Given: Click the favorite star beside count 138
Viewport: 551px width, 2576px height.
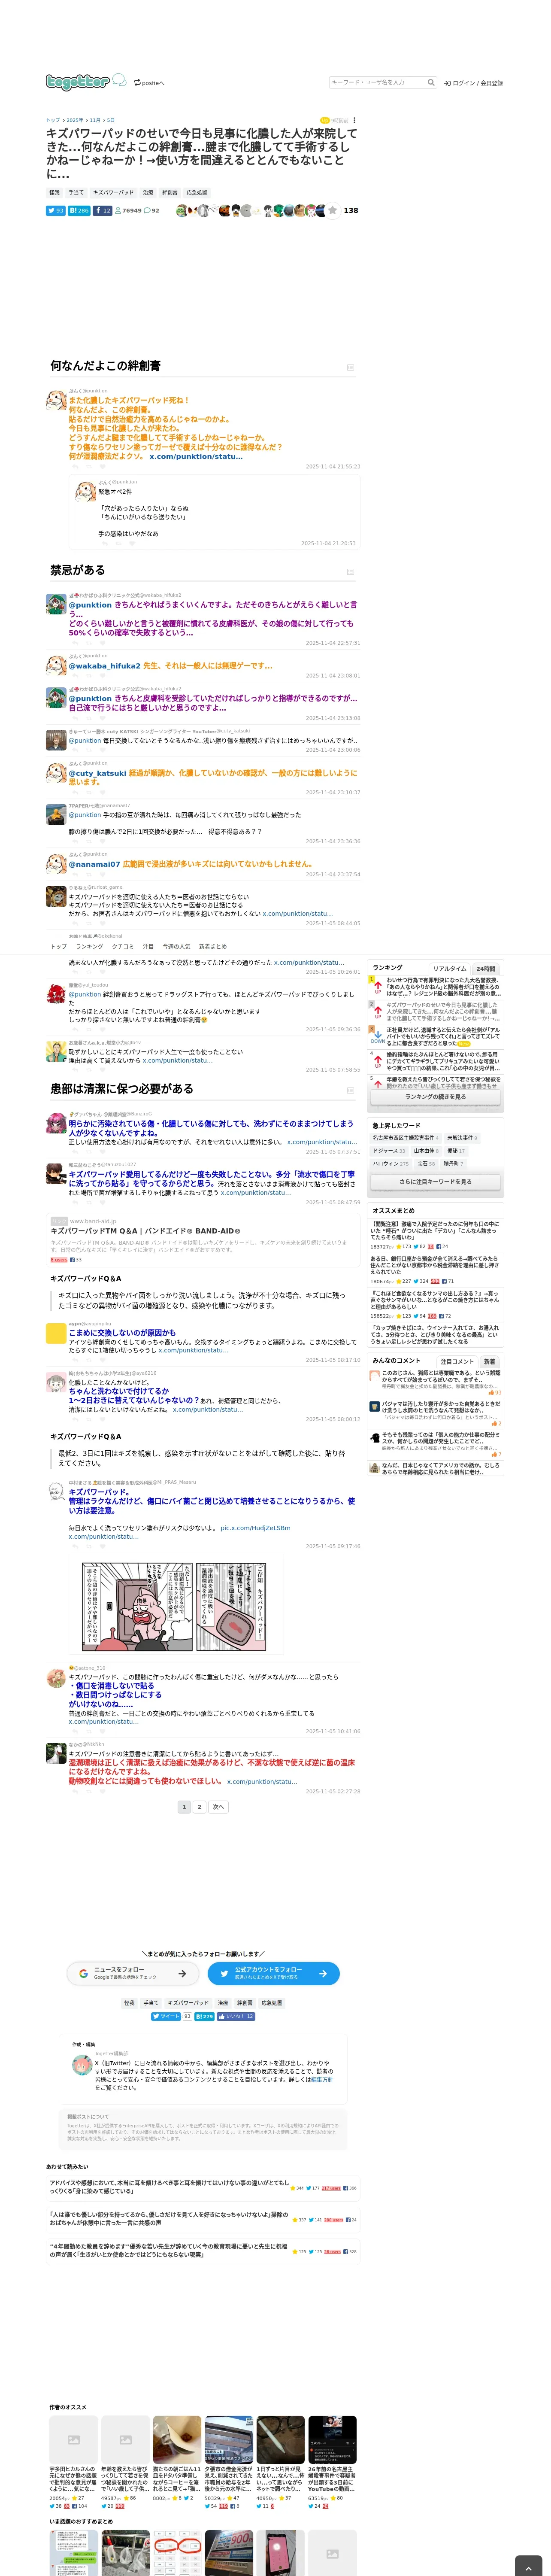Looking at the screenshot, I should 332,210.
